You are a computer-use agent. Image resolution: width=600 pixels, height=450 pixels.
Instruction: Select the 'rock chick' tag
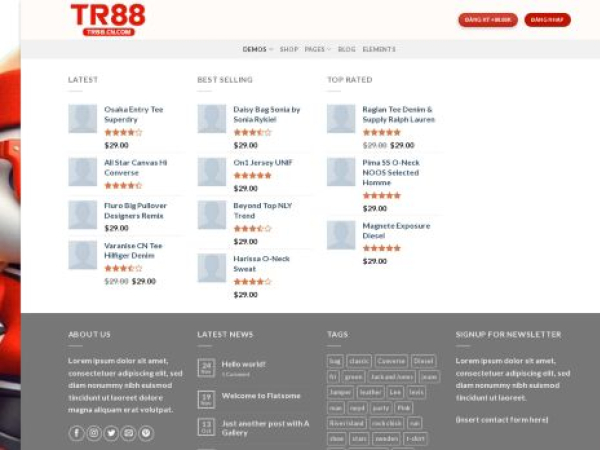[x=386, y=423]
